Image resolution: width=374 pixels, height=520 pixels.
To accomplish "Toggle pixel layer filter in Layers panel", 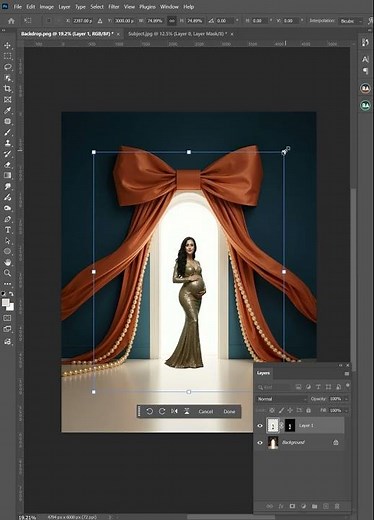I will pyautogui.click(x=298, y=387).
